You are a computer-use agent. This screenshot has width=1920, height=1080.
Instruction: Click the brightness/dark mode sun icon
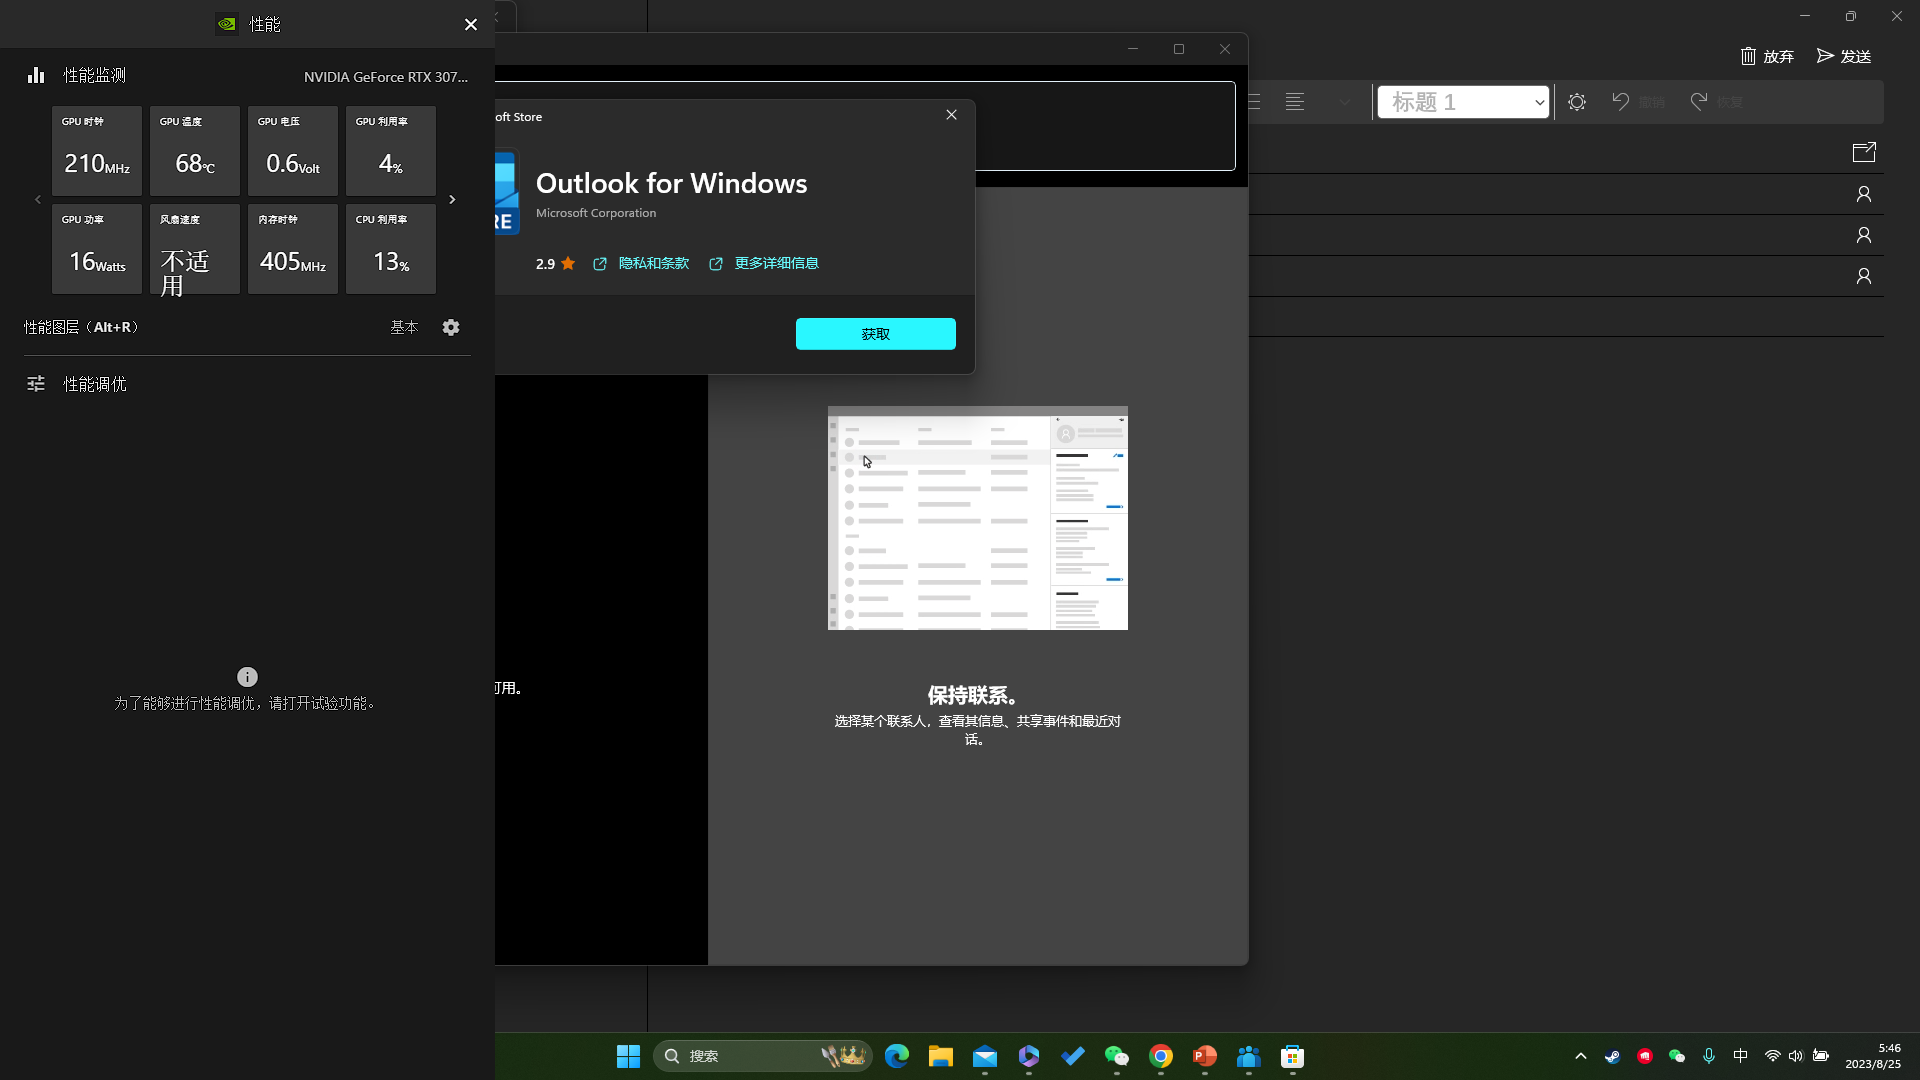tap(1577, 102)
